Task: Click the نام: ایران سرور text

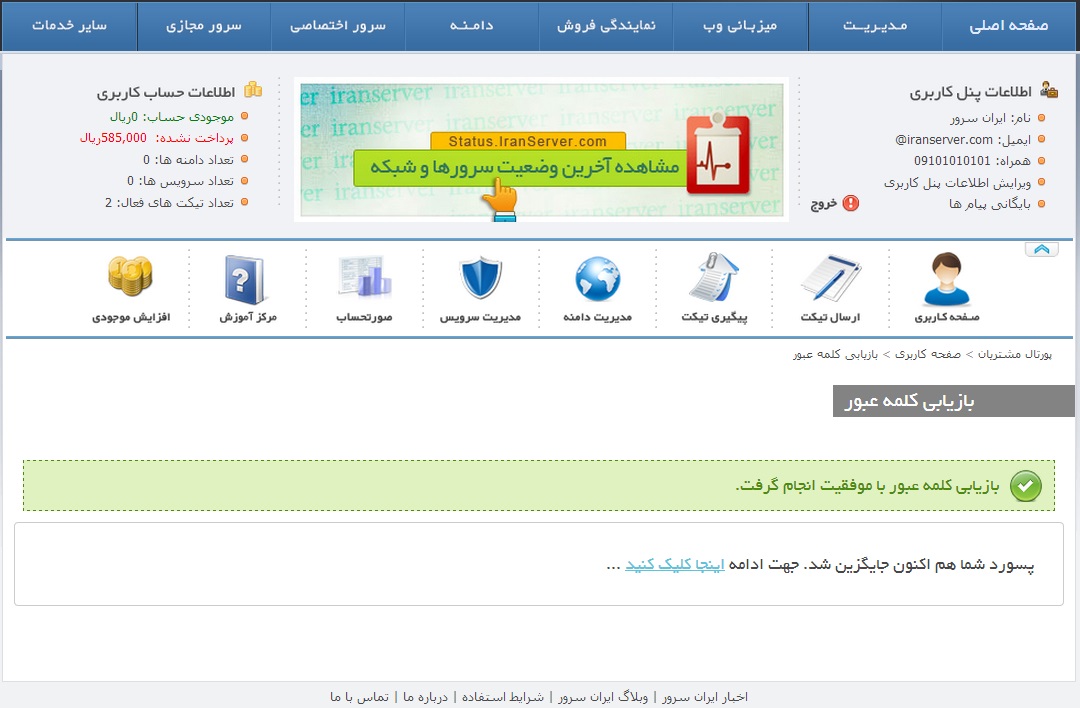Action: point(990,118)
